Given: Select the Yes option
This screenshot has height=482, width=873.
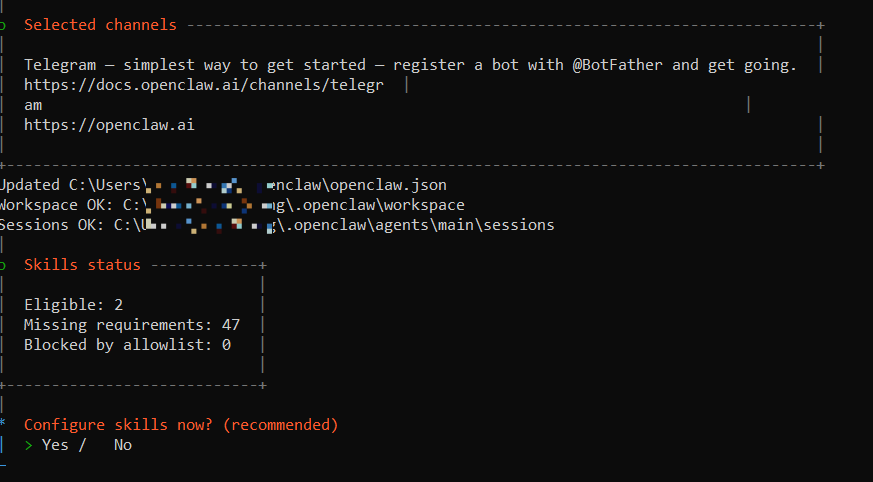Looking at the screenshot, I should tap(55, 445).
